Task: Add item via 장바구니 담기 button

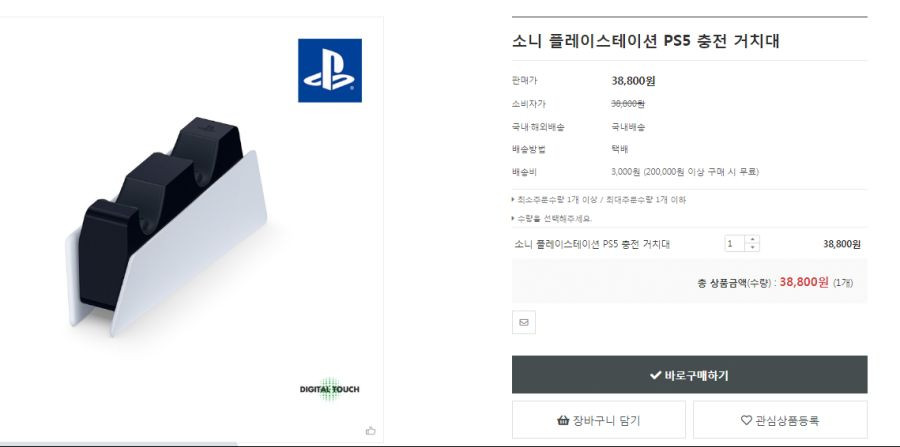Action: click(599, 419)
